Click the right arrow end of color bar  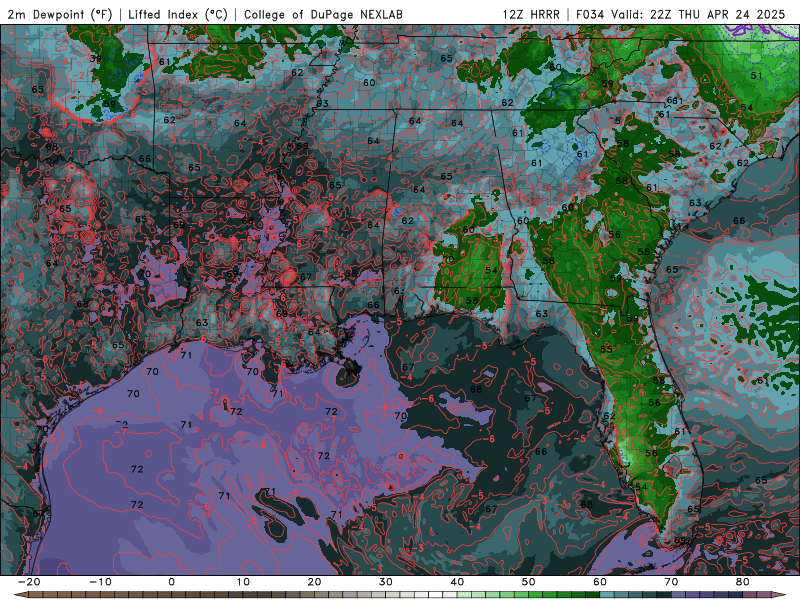tap(779, 595)
